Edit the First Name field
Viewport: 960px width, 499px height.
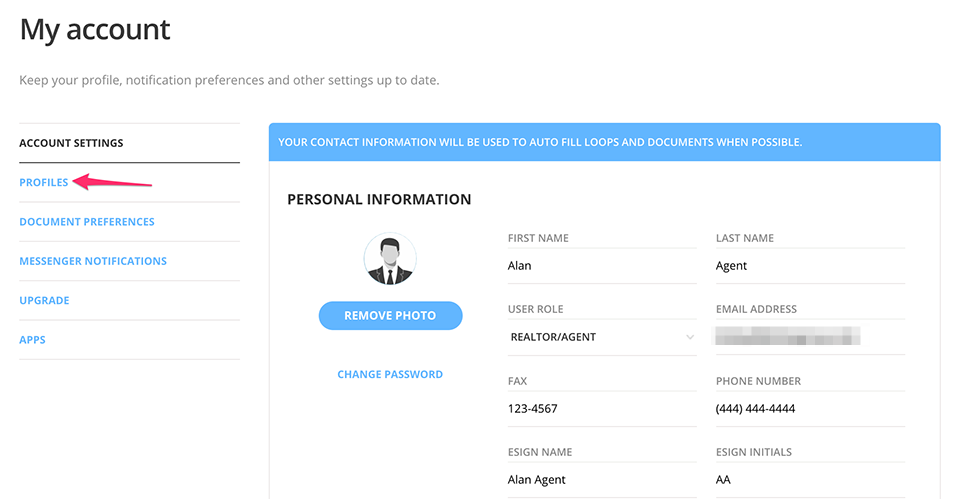click(600, 266)
